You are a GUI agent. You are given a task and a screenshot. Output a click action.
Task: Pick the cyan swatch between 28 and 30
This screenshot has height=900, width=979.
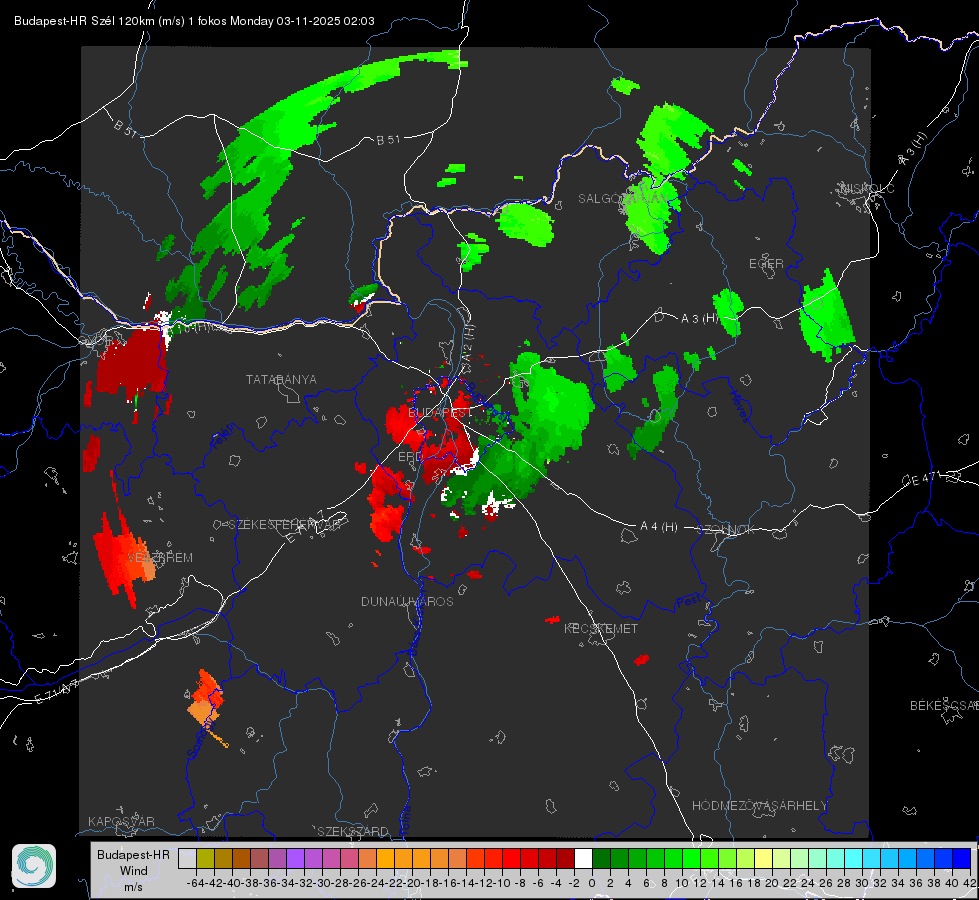[x=854, y=858]
